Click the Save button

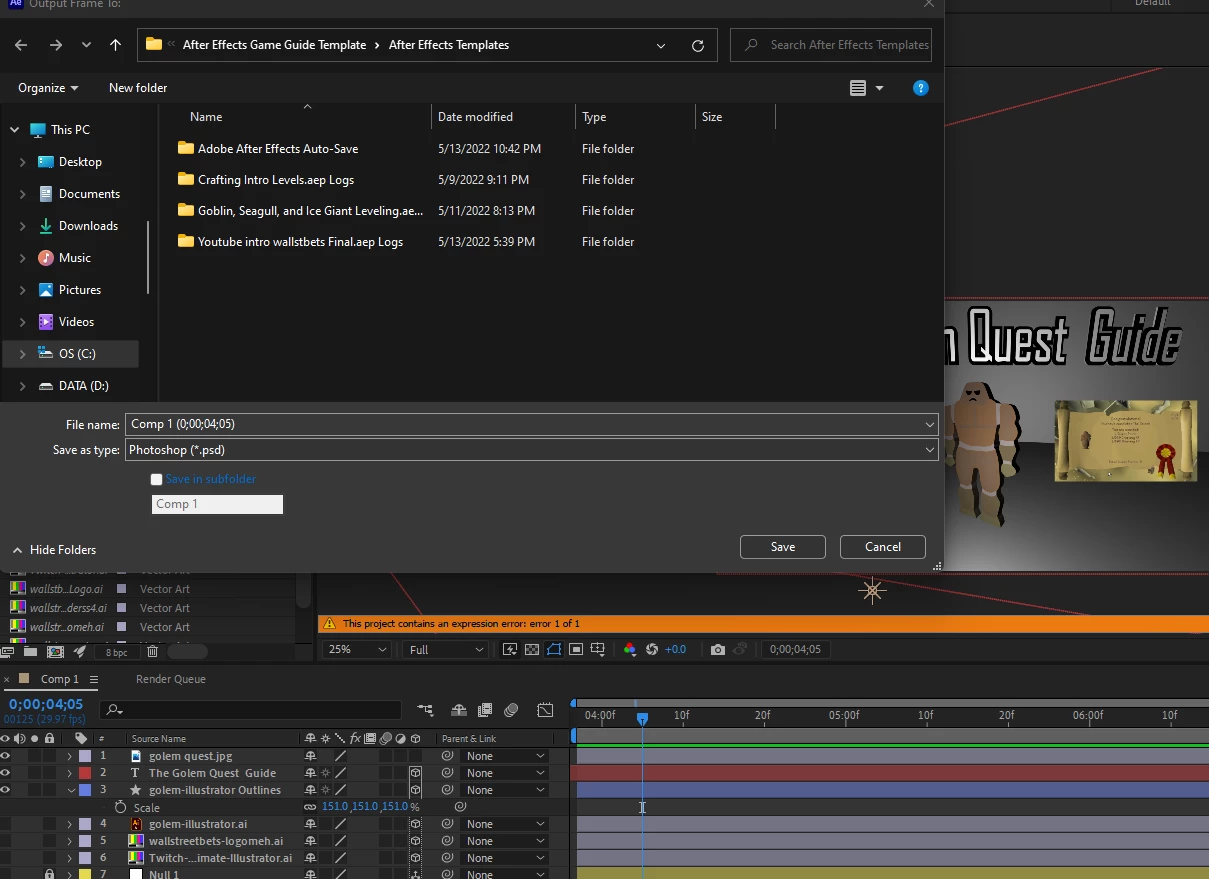pos(783,547)
